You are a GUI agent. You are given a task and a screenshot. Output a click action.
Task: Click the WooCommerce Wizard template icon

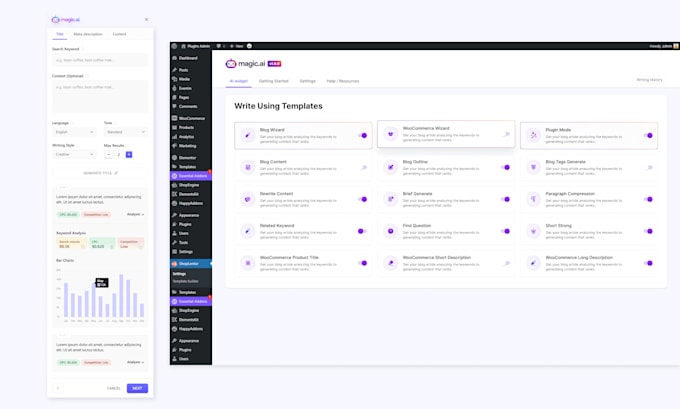coord(390,134)
